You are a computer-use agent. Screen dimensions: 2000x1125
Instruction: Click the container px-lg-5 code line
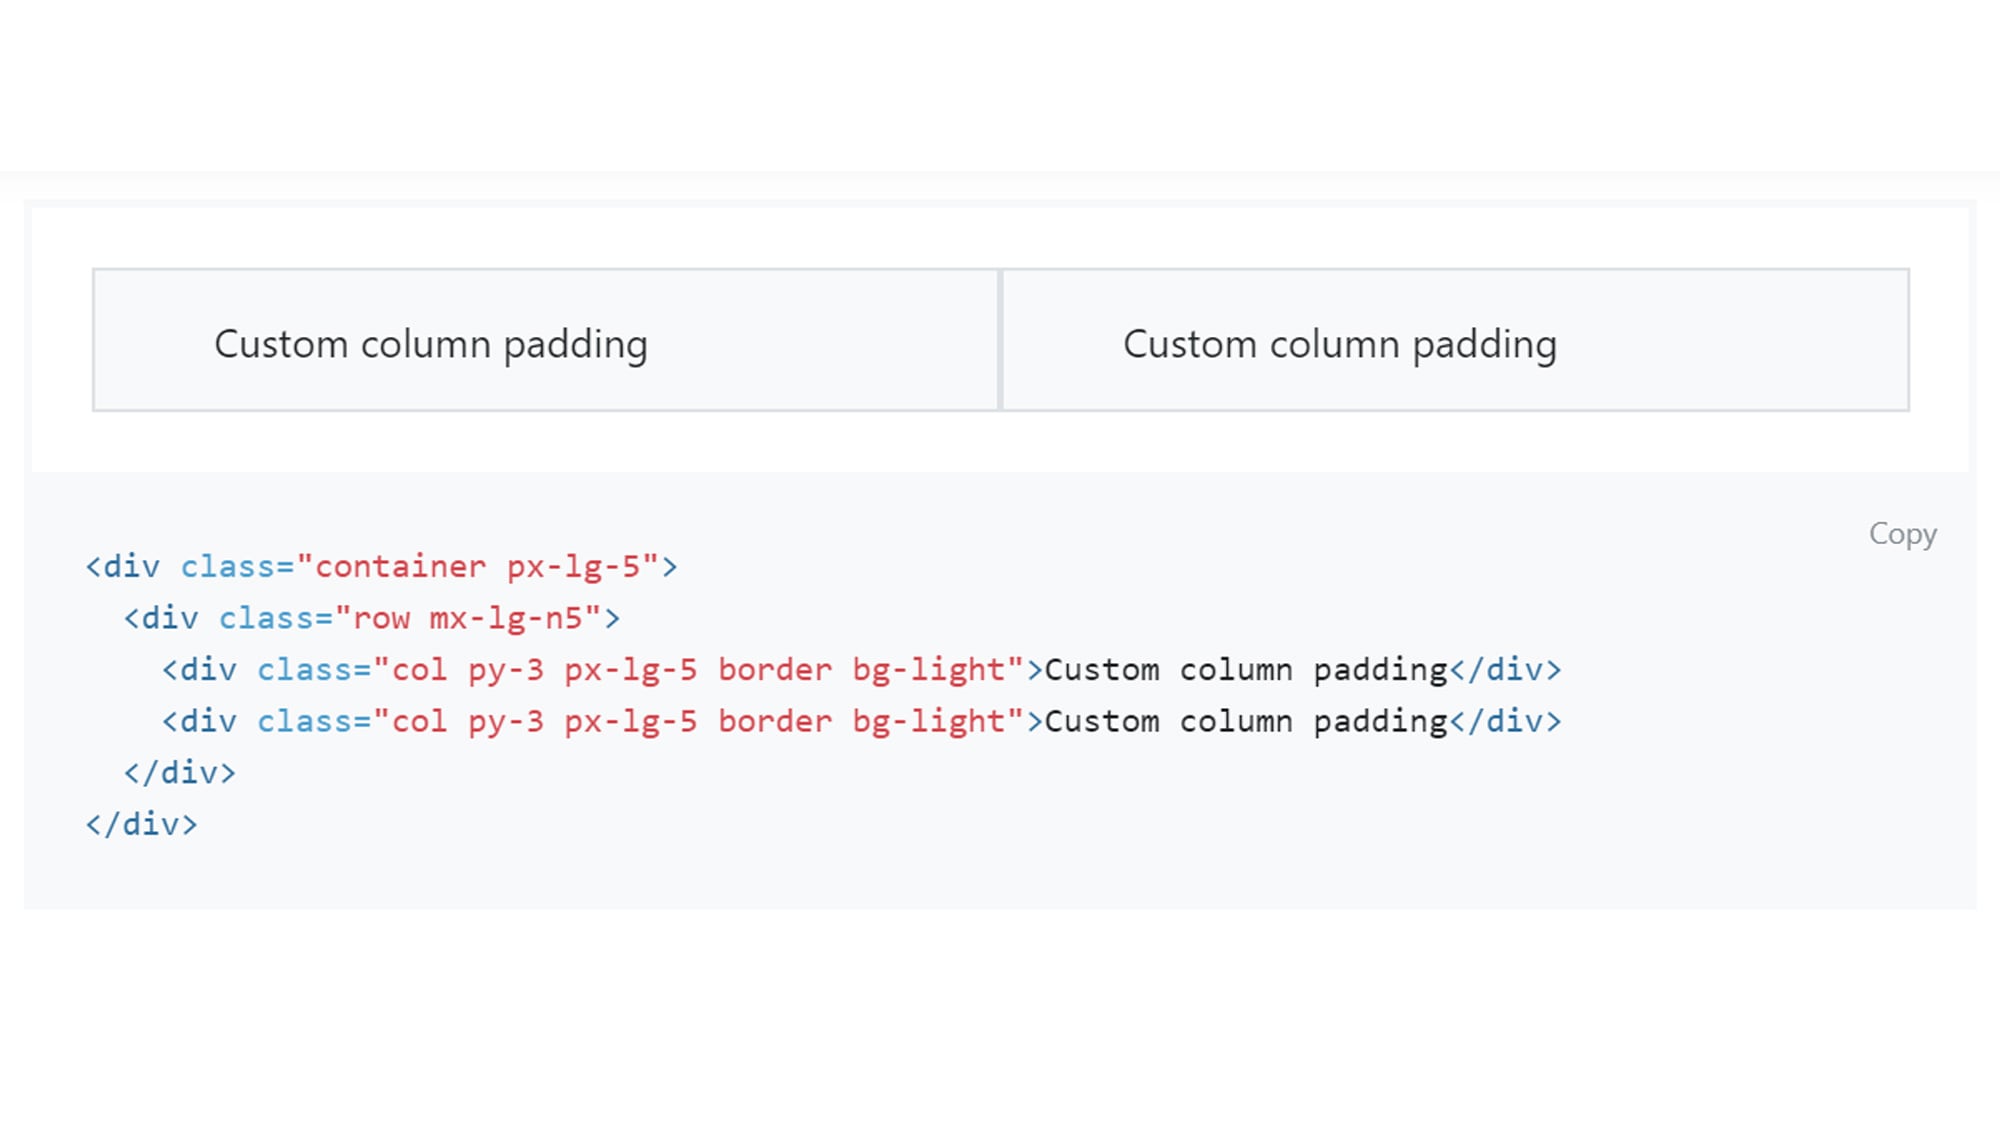(x=381, y=567)
